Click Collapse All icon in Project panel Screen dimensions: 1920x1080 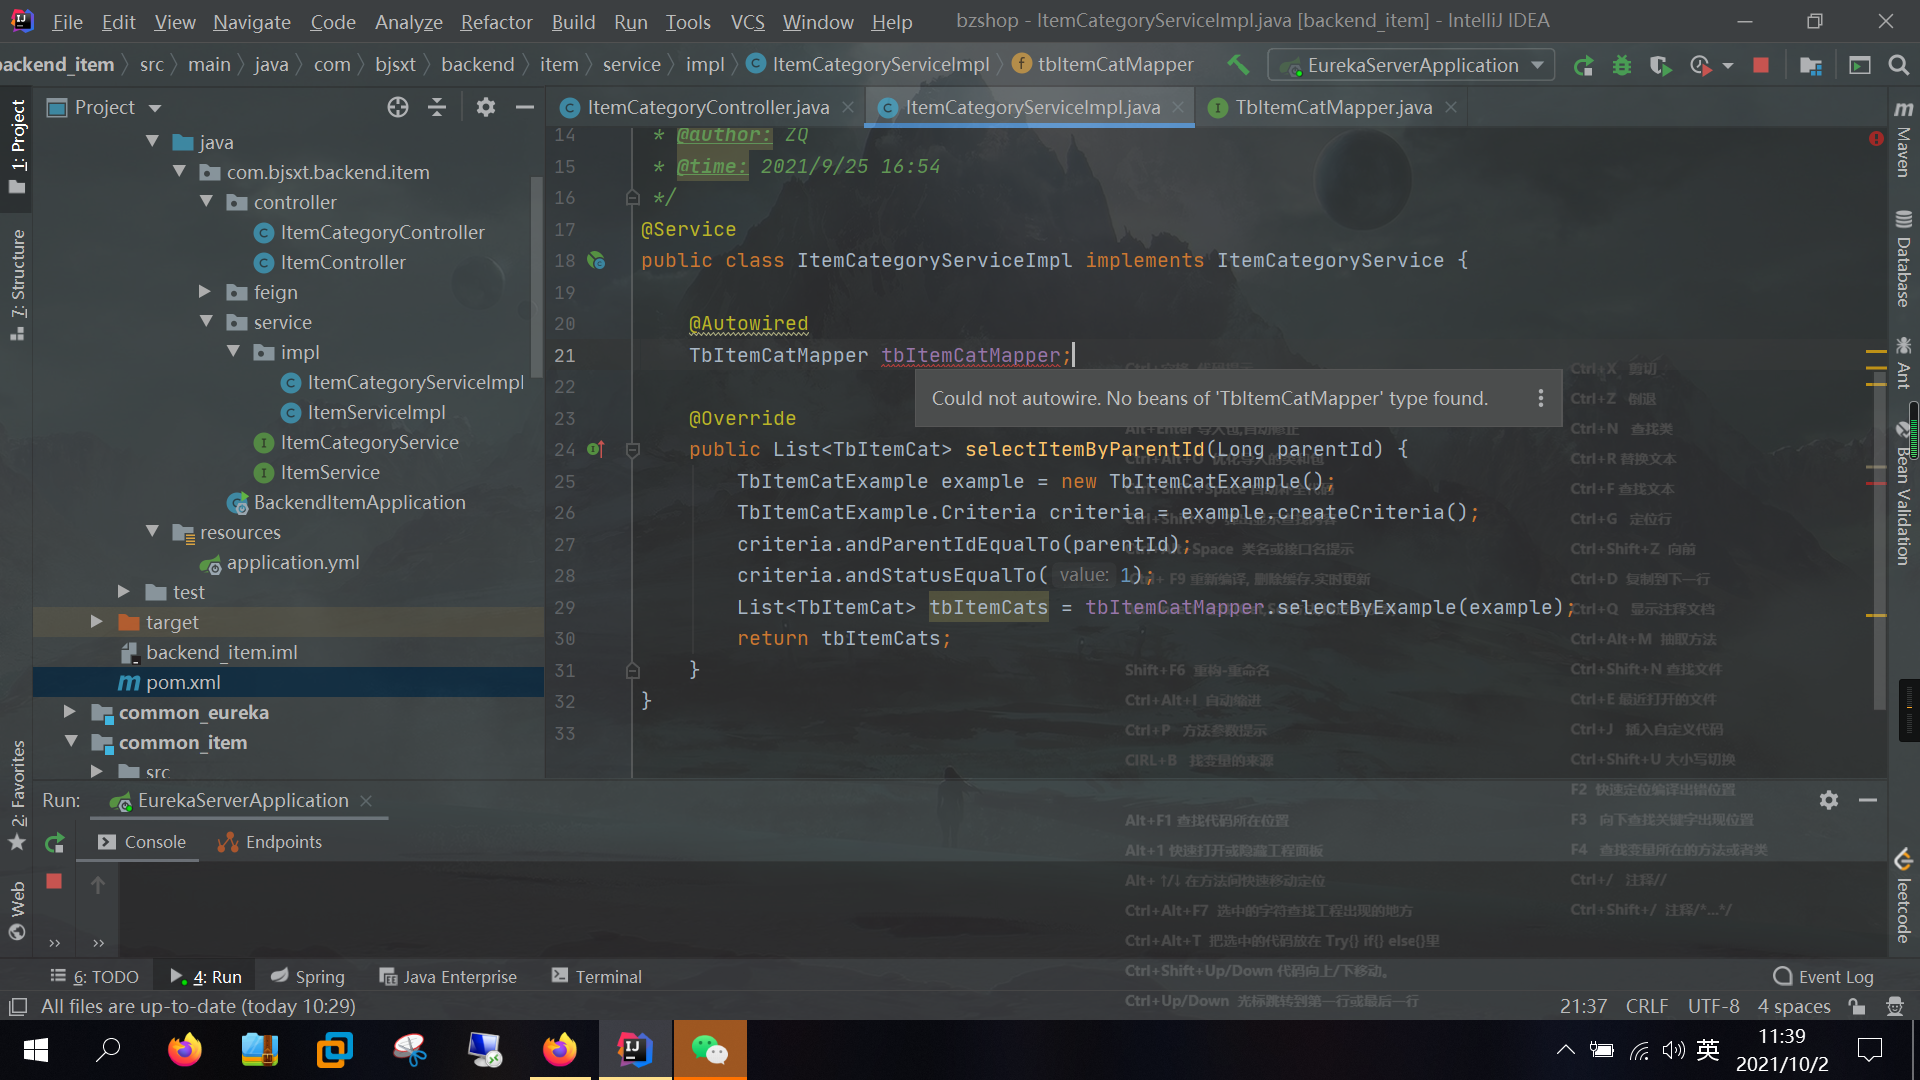click(437, 107)
